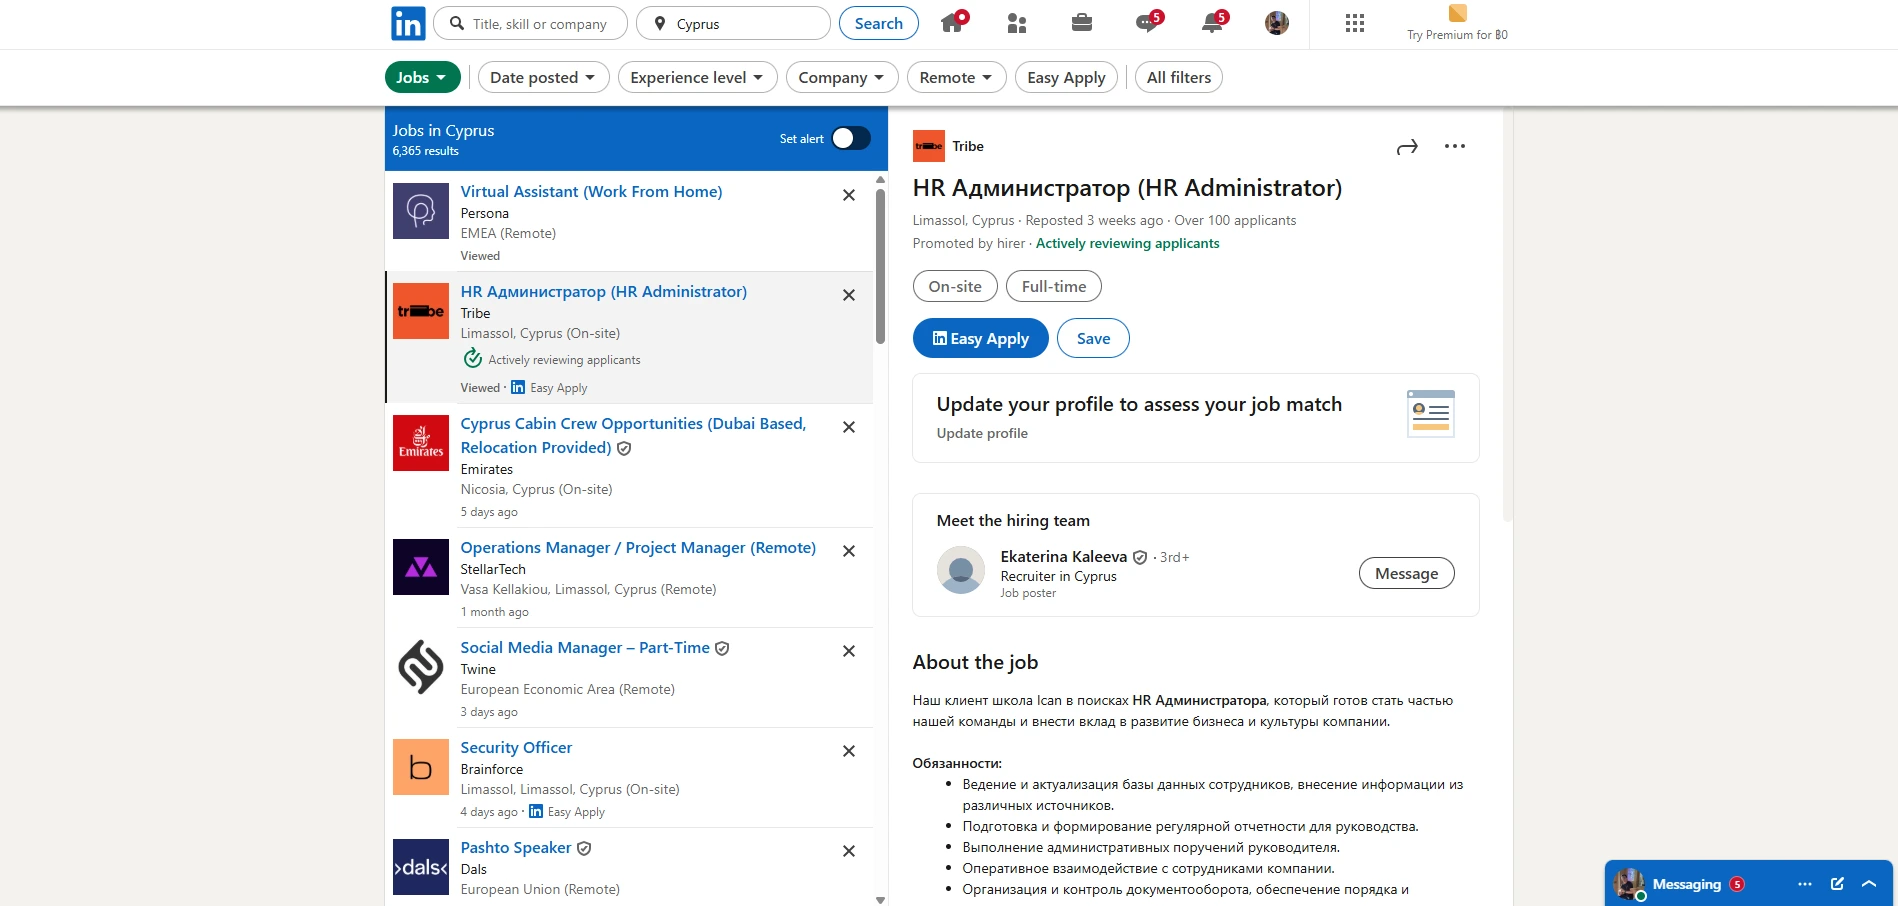Click Try Premium for ฿0 link
The image size is (1898, 906).
pos(1457,35)
